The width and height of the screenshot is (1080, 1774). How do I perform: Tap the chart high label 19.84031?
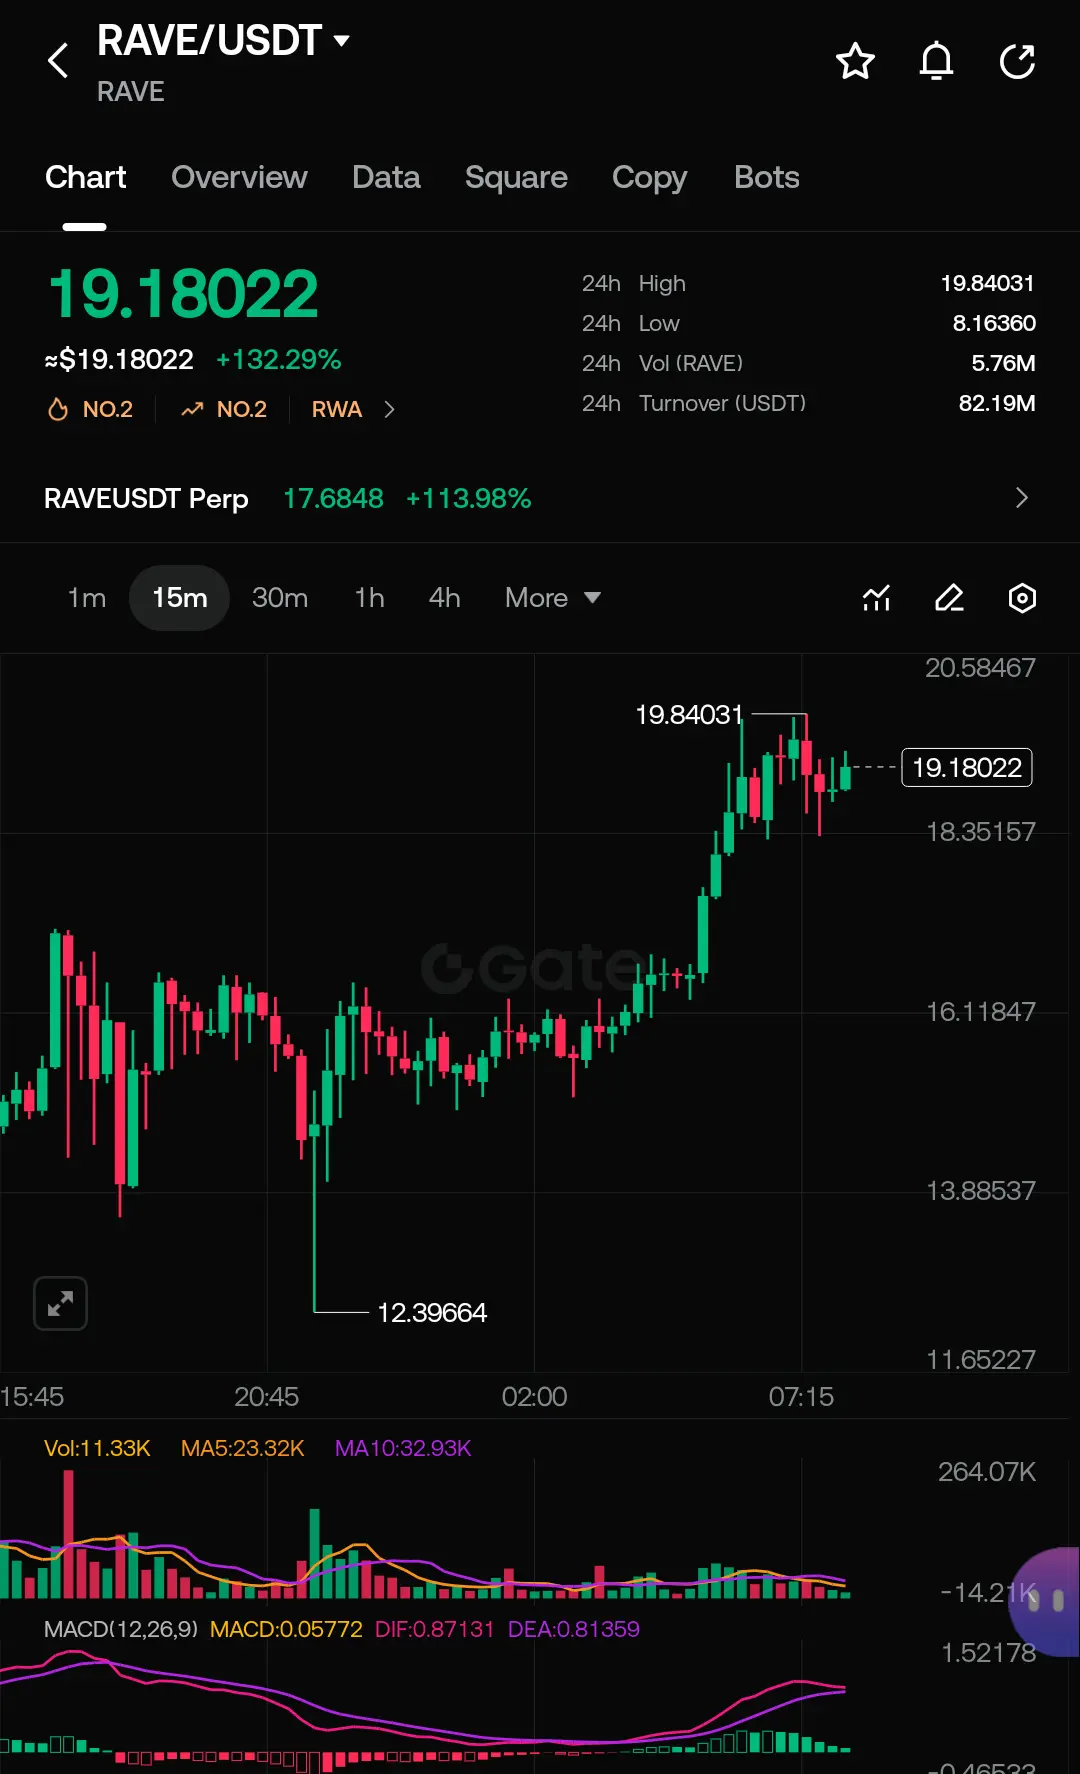689,714
